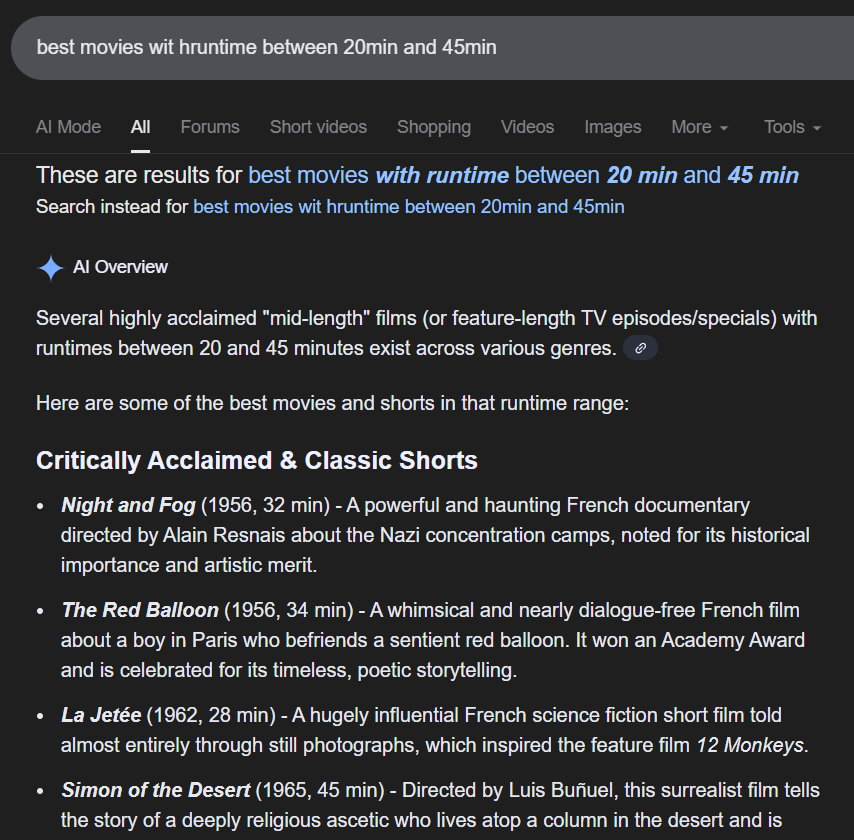Image resolution: width=854 pixels, height=840 pixels.
Task: Open the Forums tab
Action: coord(210,127)
